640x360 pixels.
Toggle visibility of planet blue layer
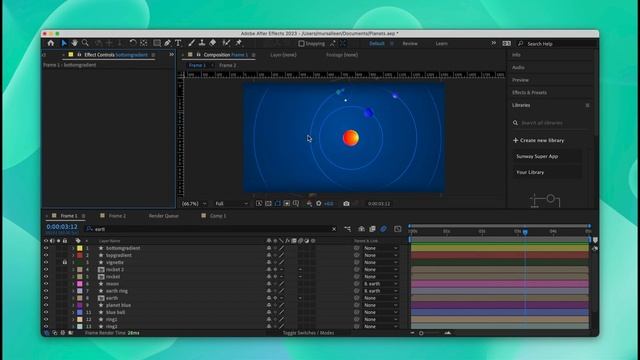pos(46,305)
